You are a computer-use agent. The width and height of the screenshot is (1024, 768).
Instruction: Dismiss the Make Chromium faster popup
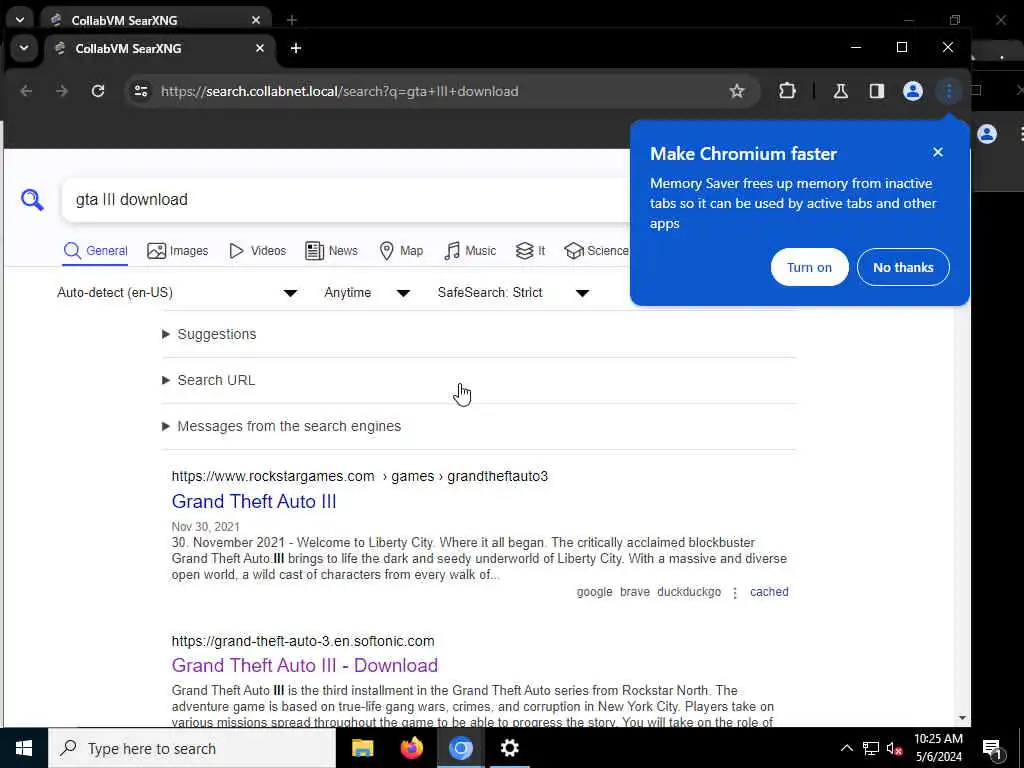938,152
